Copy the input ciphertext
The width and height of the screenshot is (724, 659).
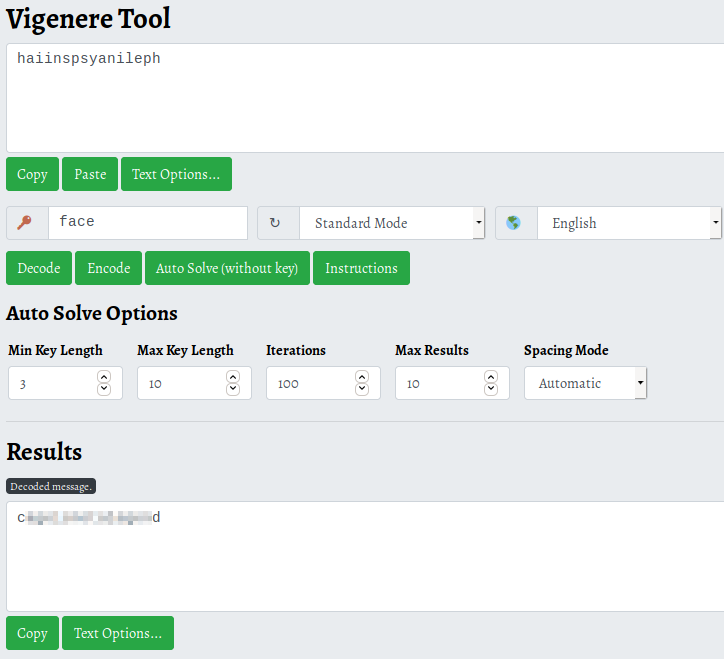[32, 174]
